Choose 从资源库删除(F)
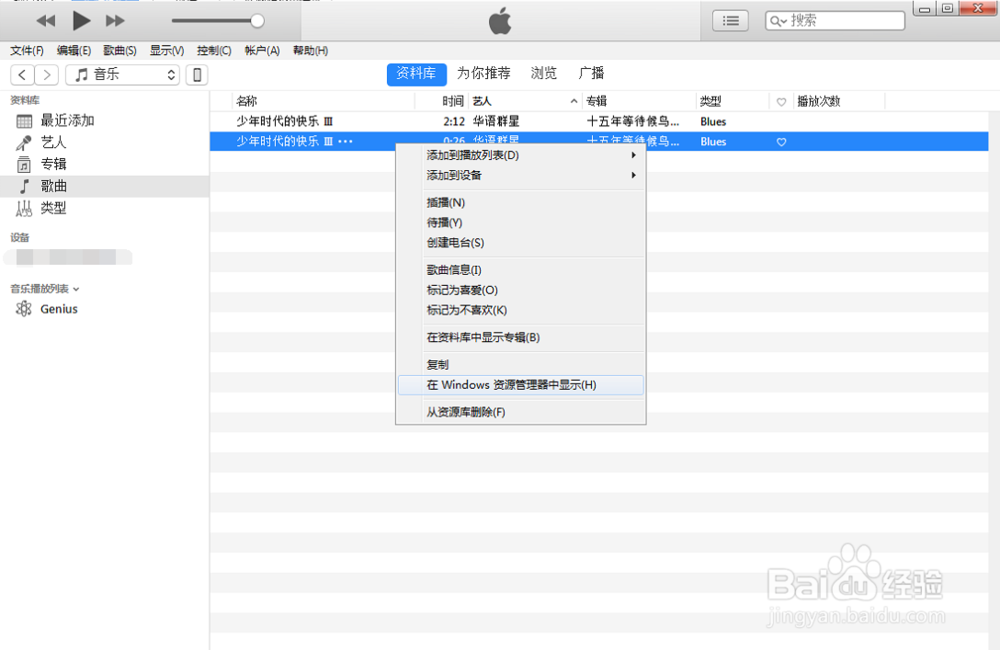This screenshot has height=650, width=1000. [x=521, y=412]
